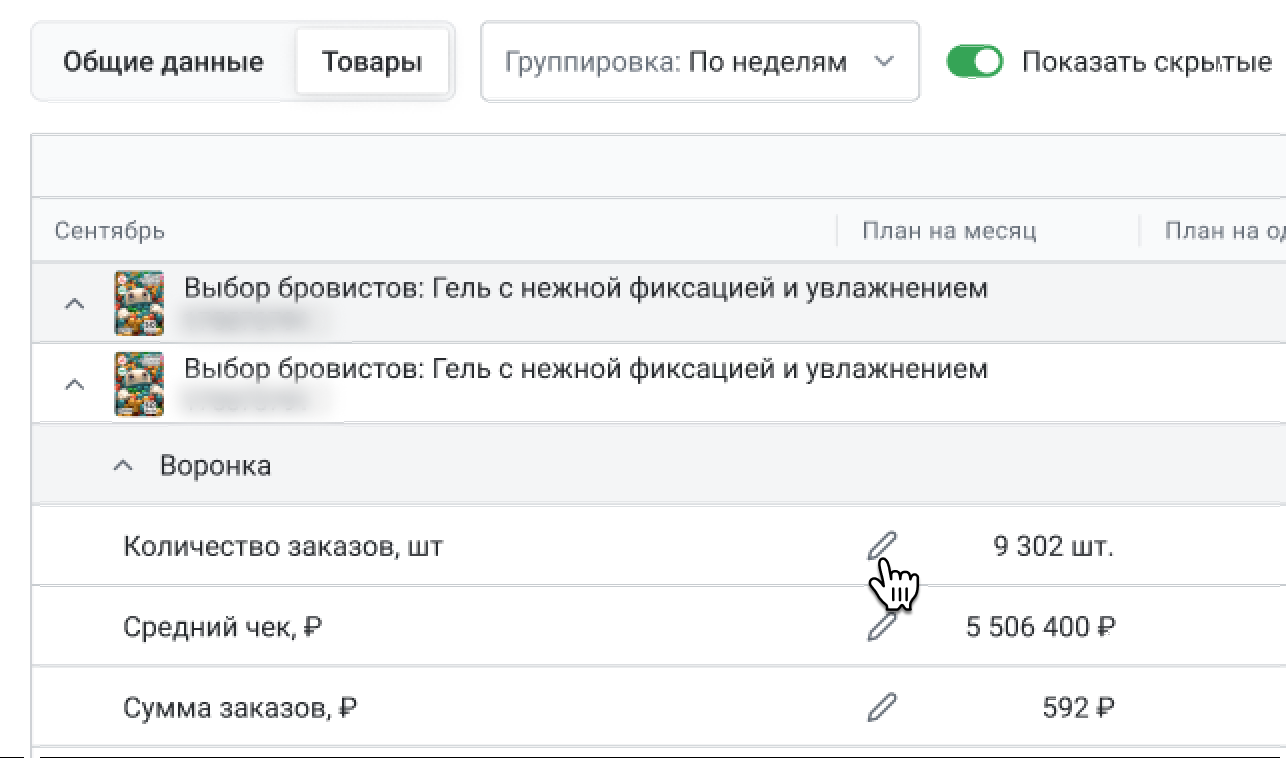This screenshot has width=1286, height=758.
Task: Switch to the Общие данные tab
Action: point(163,62)
